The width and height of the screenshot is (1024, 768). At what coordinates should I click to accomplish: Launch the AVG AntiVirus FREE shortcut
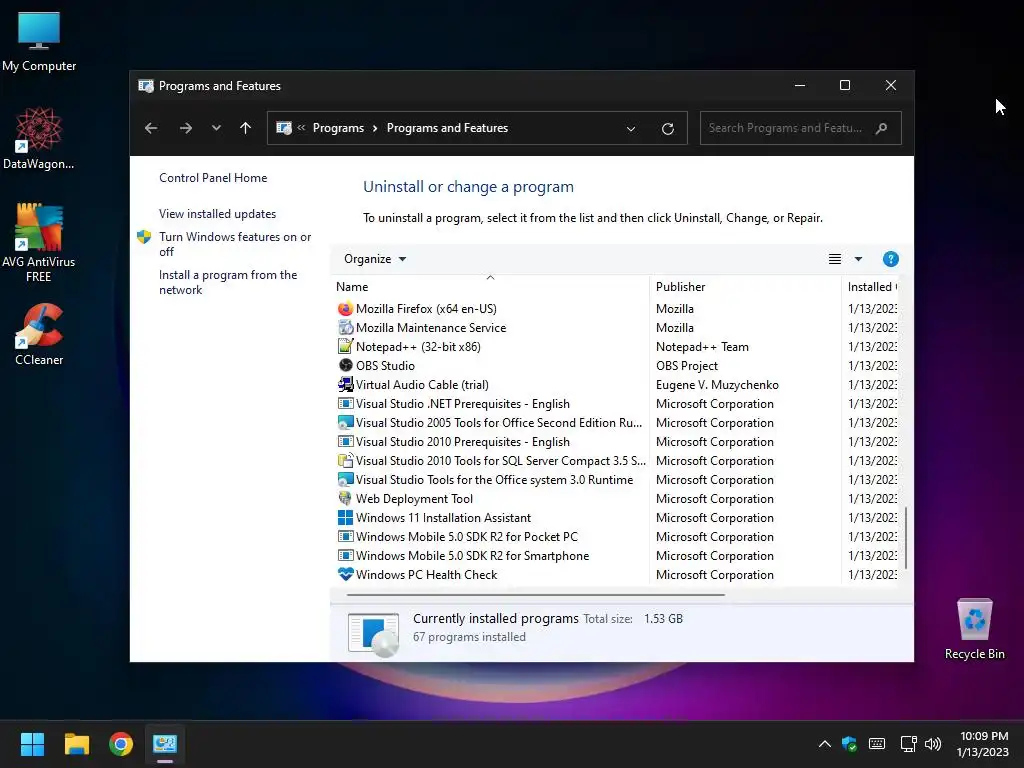click(39, 242)
